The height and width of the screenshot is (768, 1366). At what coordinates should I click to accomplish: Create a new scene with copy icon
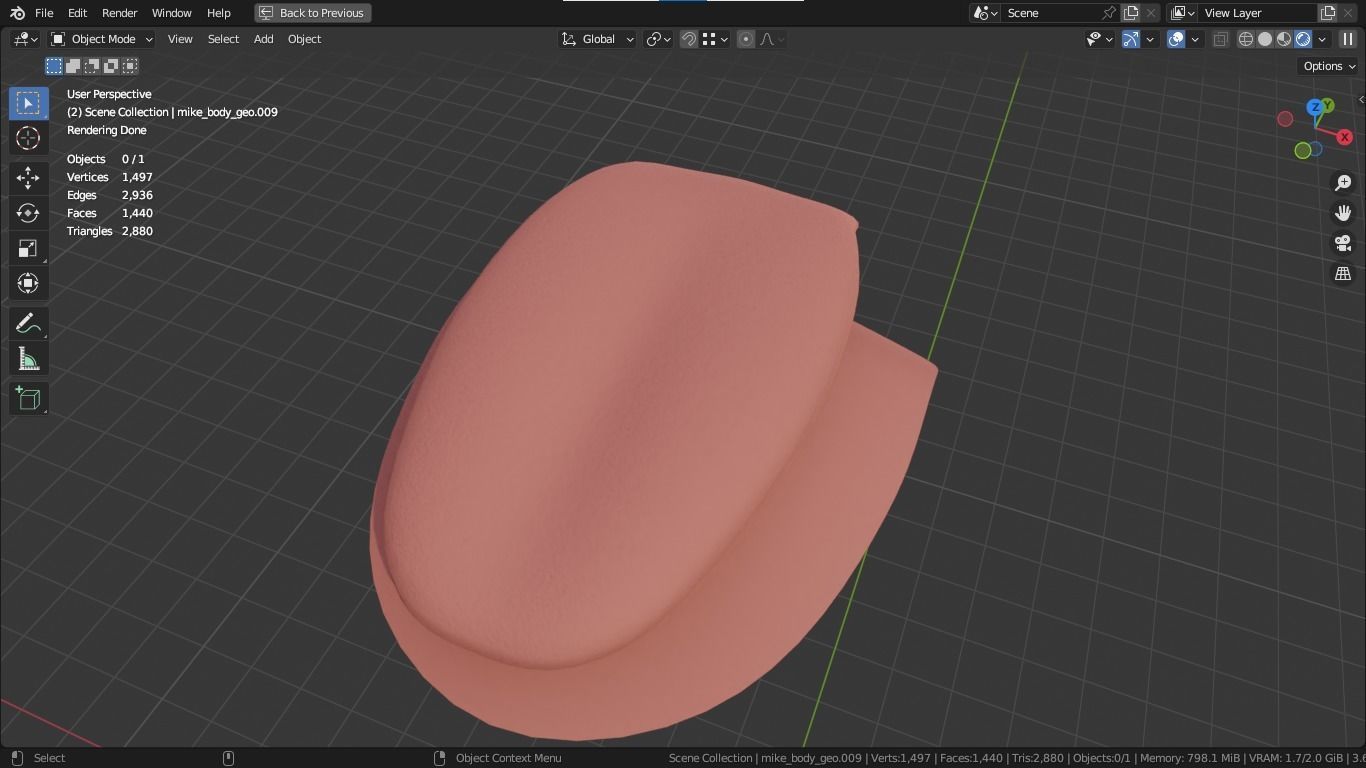tap(1131, 13)
